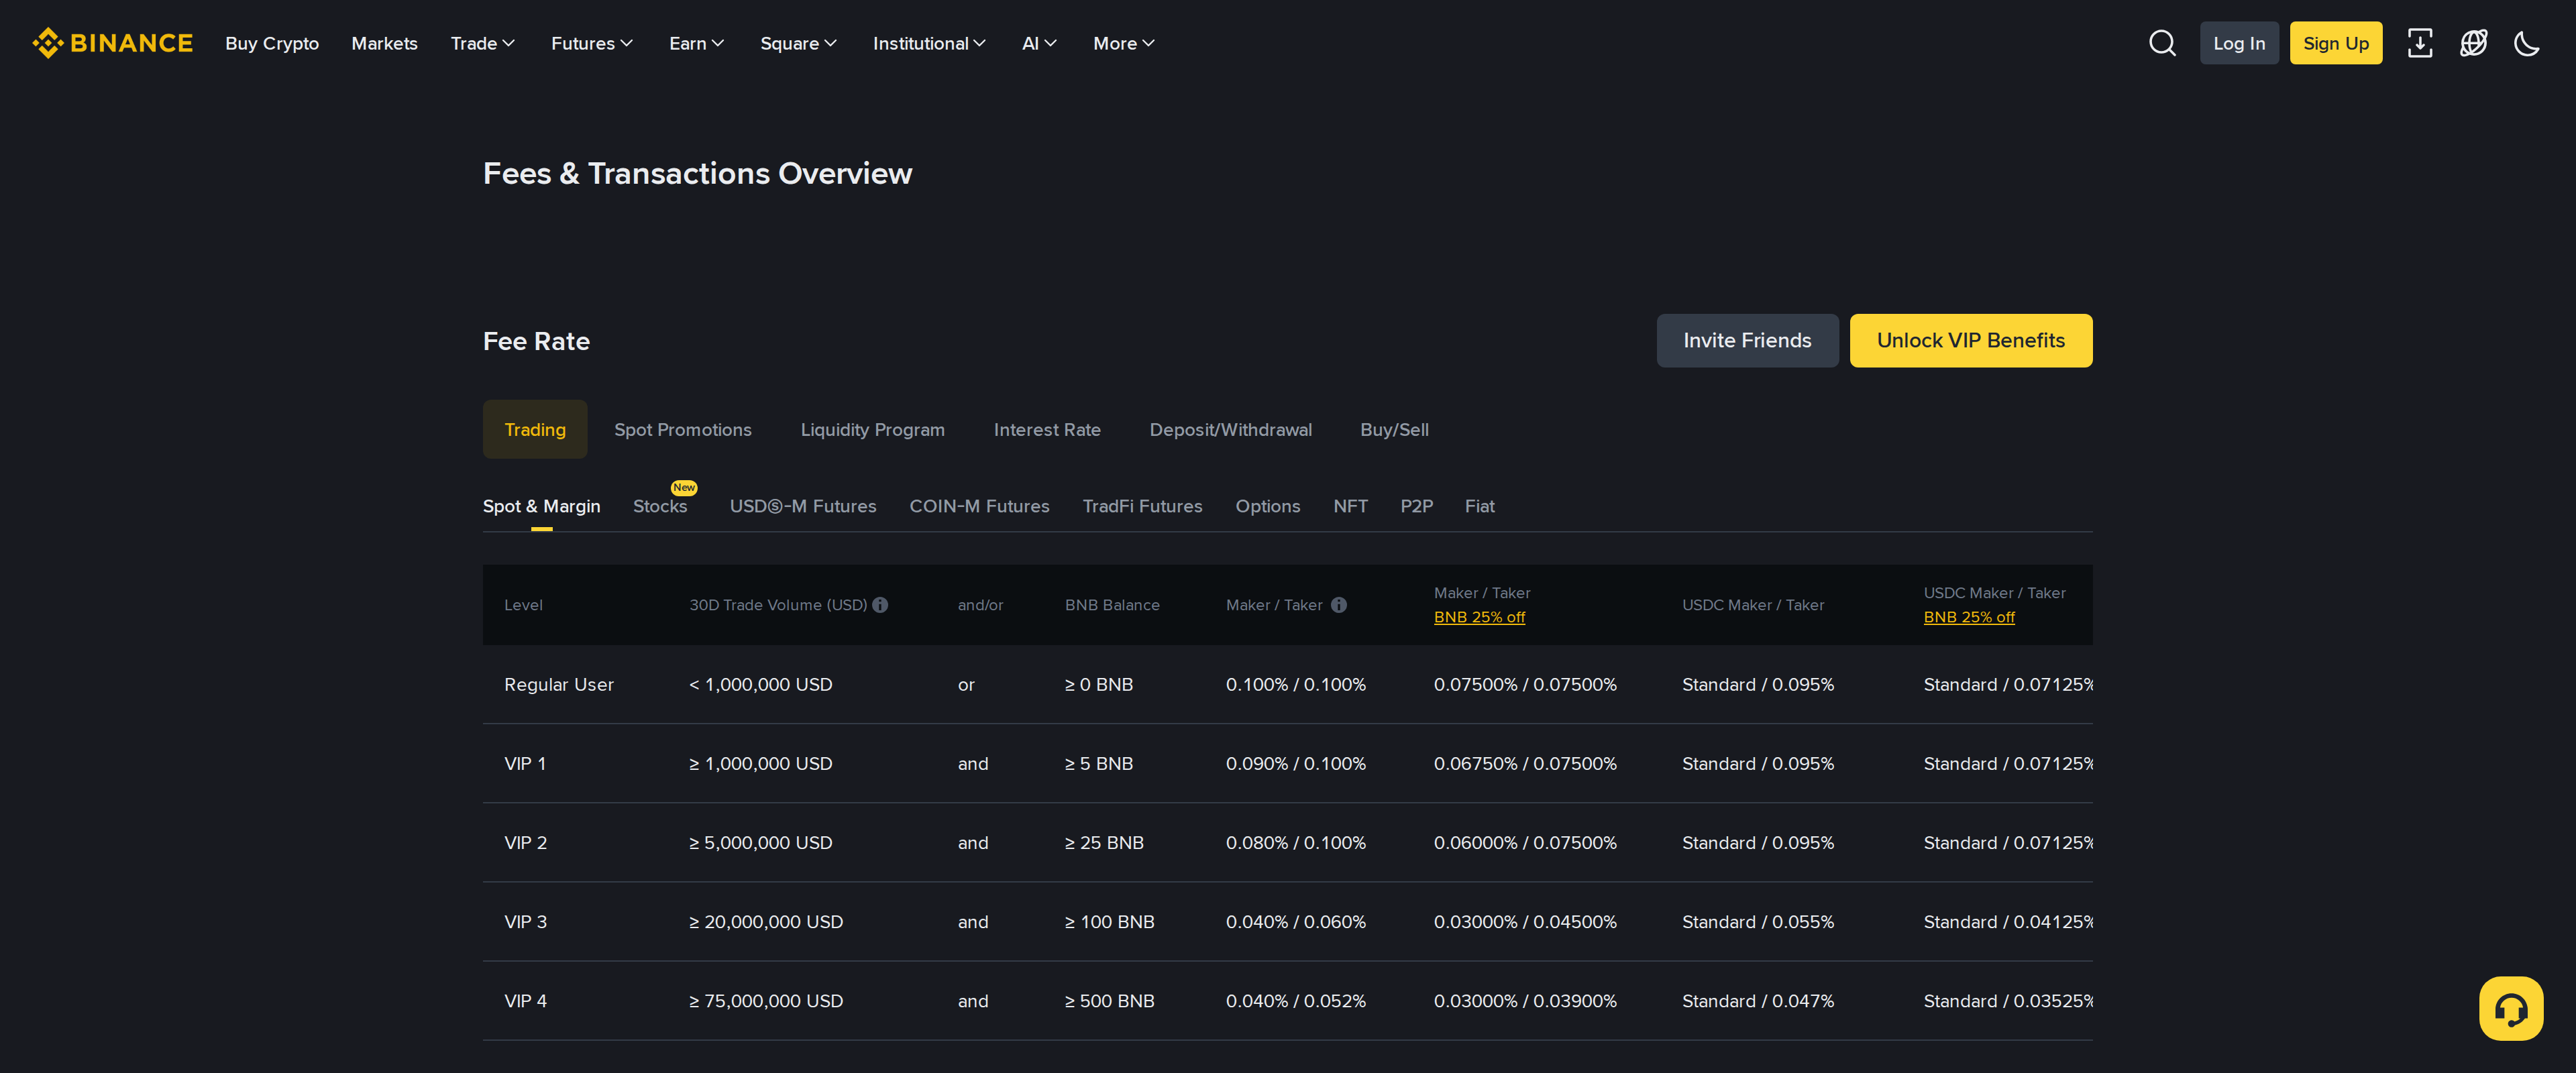This screenshot has height=1073, width=2576.
Task: Open Buy Crypto in navigation
Action: [x=272, y=43]
